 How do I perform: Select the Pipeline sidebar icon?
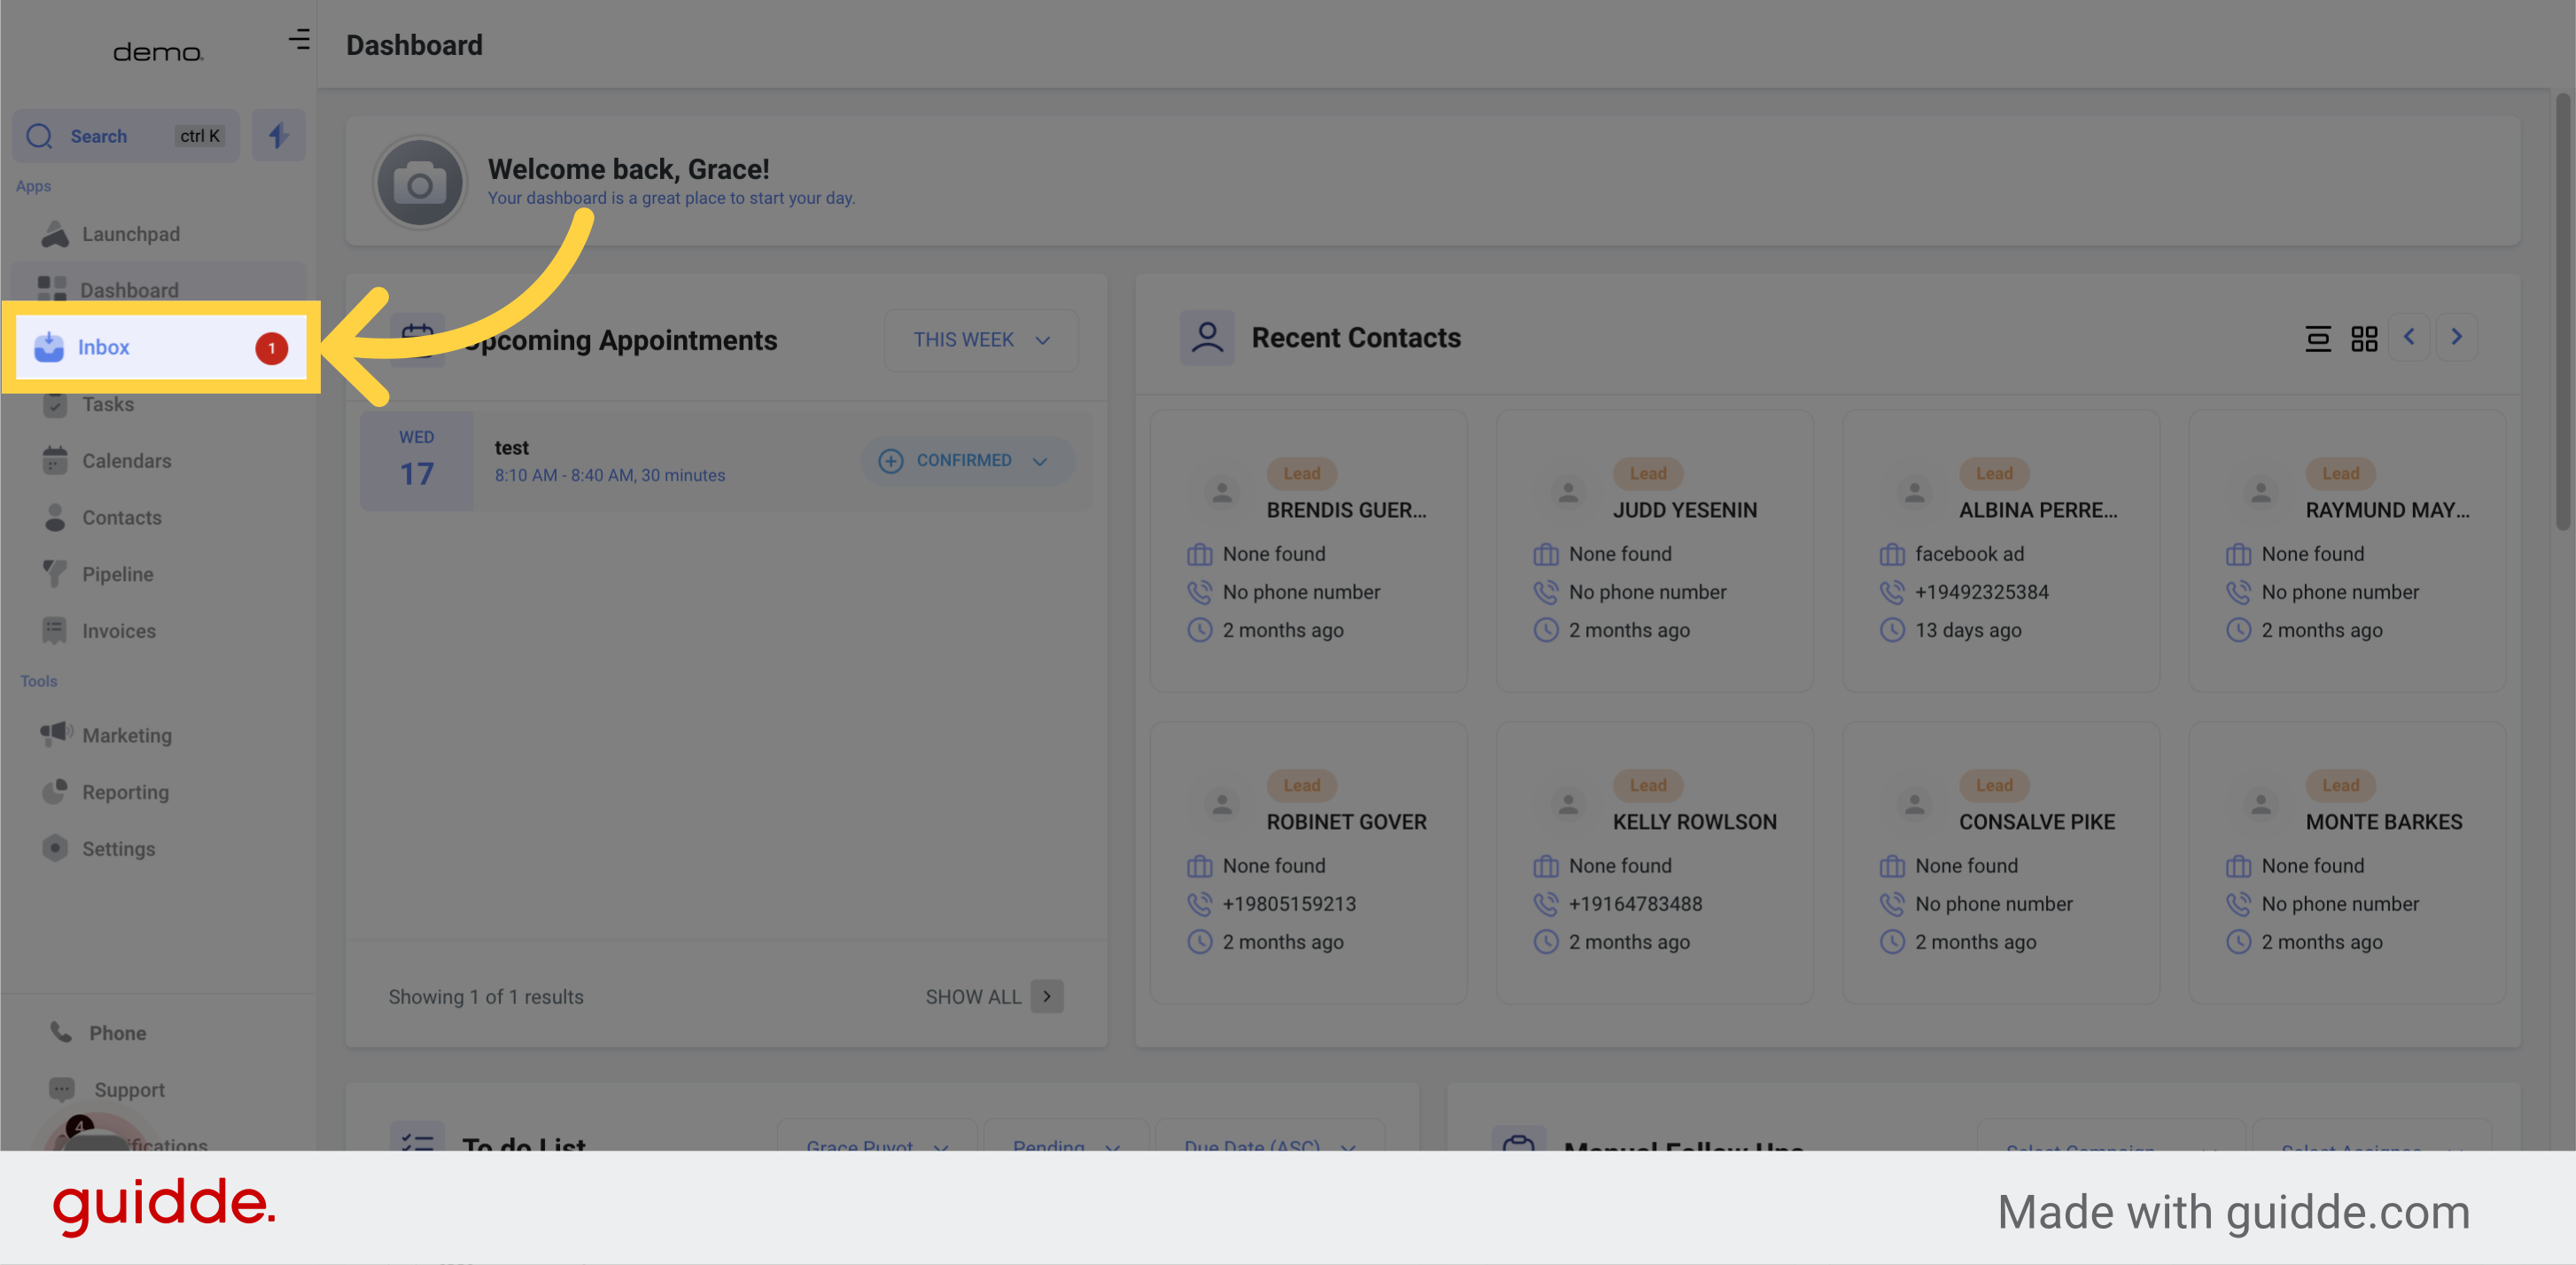(x=117, y=573)
